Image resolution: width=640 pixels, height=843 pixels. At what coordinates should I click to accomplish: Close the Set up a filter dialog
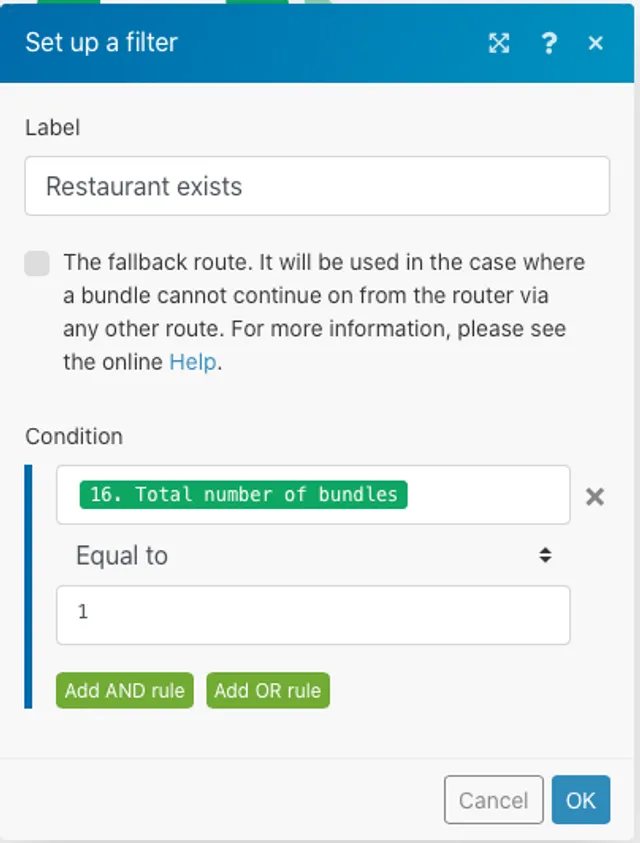pyautogui.click(x=596, y=43)
